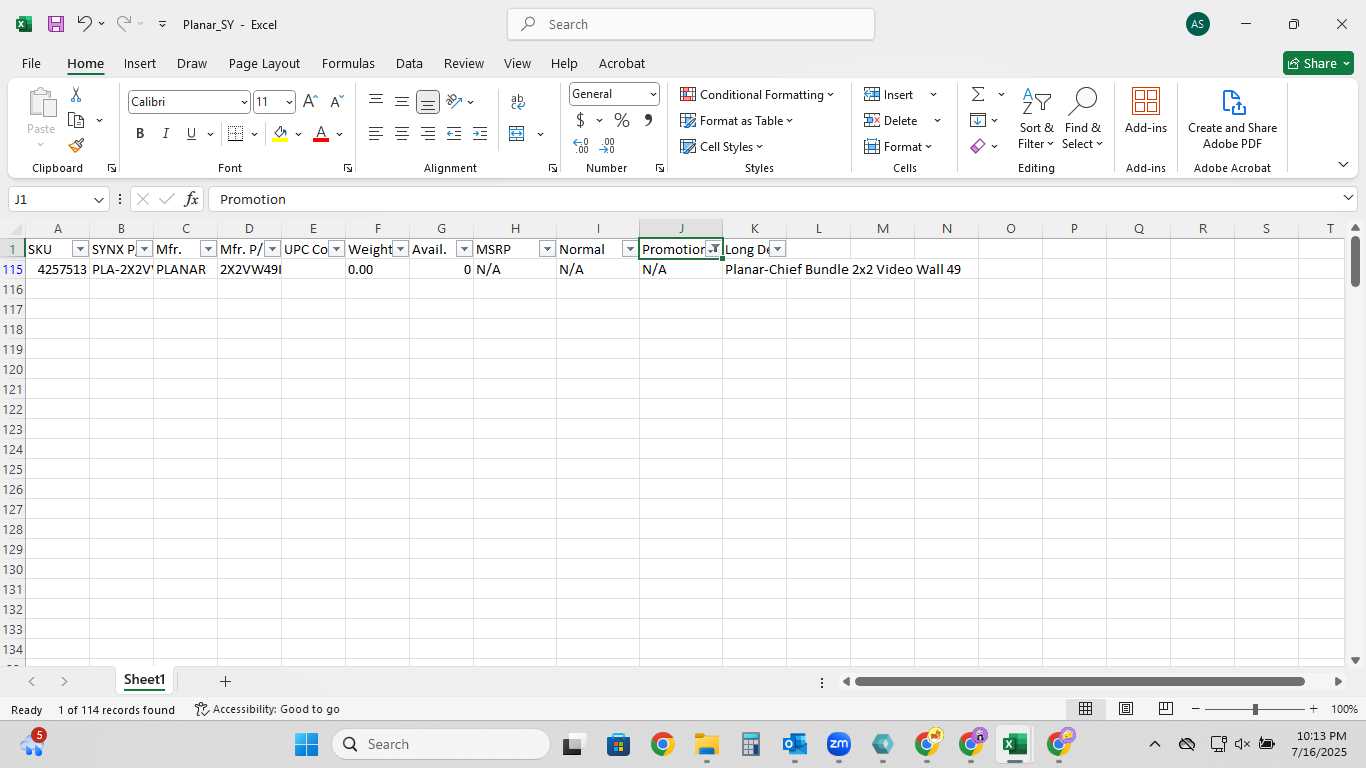Viewport: 1366px width, 768px height.
Task: Decrease the cell indent
Action: click(454, 134)
